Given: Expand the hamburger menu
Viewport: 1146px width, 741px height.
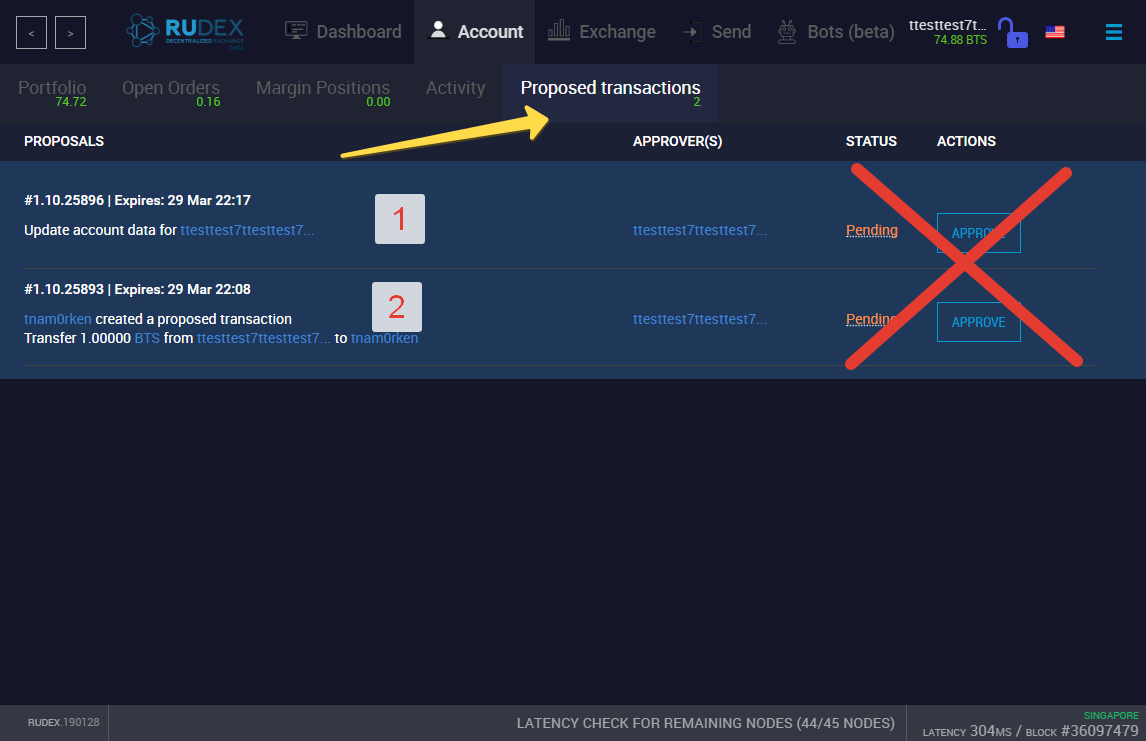Looking at the screenshot, I should pyautogui.click(x=1113, y=32).
